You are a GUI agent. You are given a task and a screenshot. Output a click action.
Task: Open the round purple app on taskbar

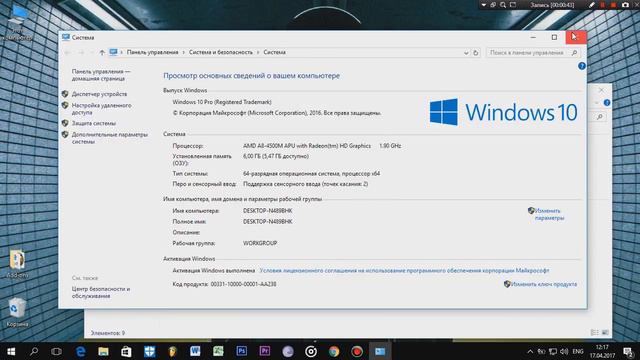[288, 351]
